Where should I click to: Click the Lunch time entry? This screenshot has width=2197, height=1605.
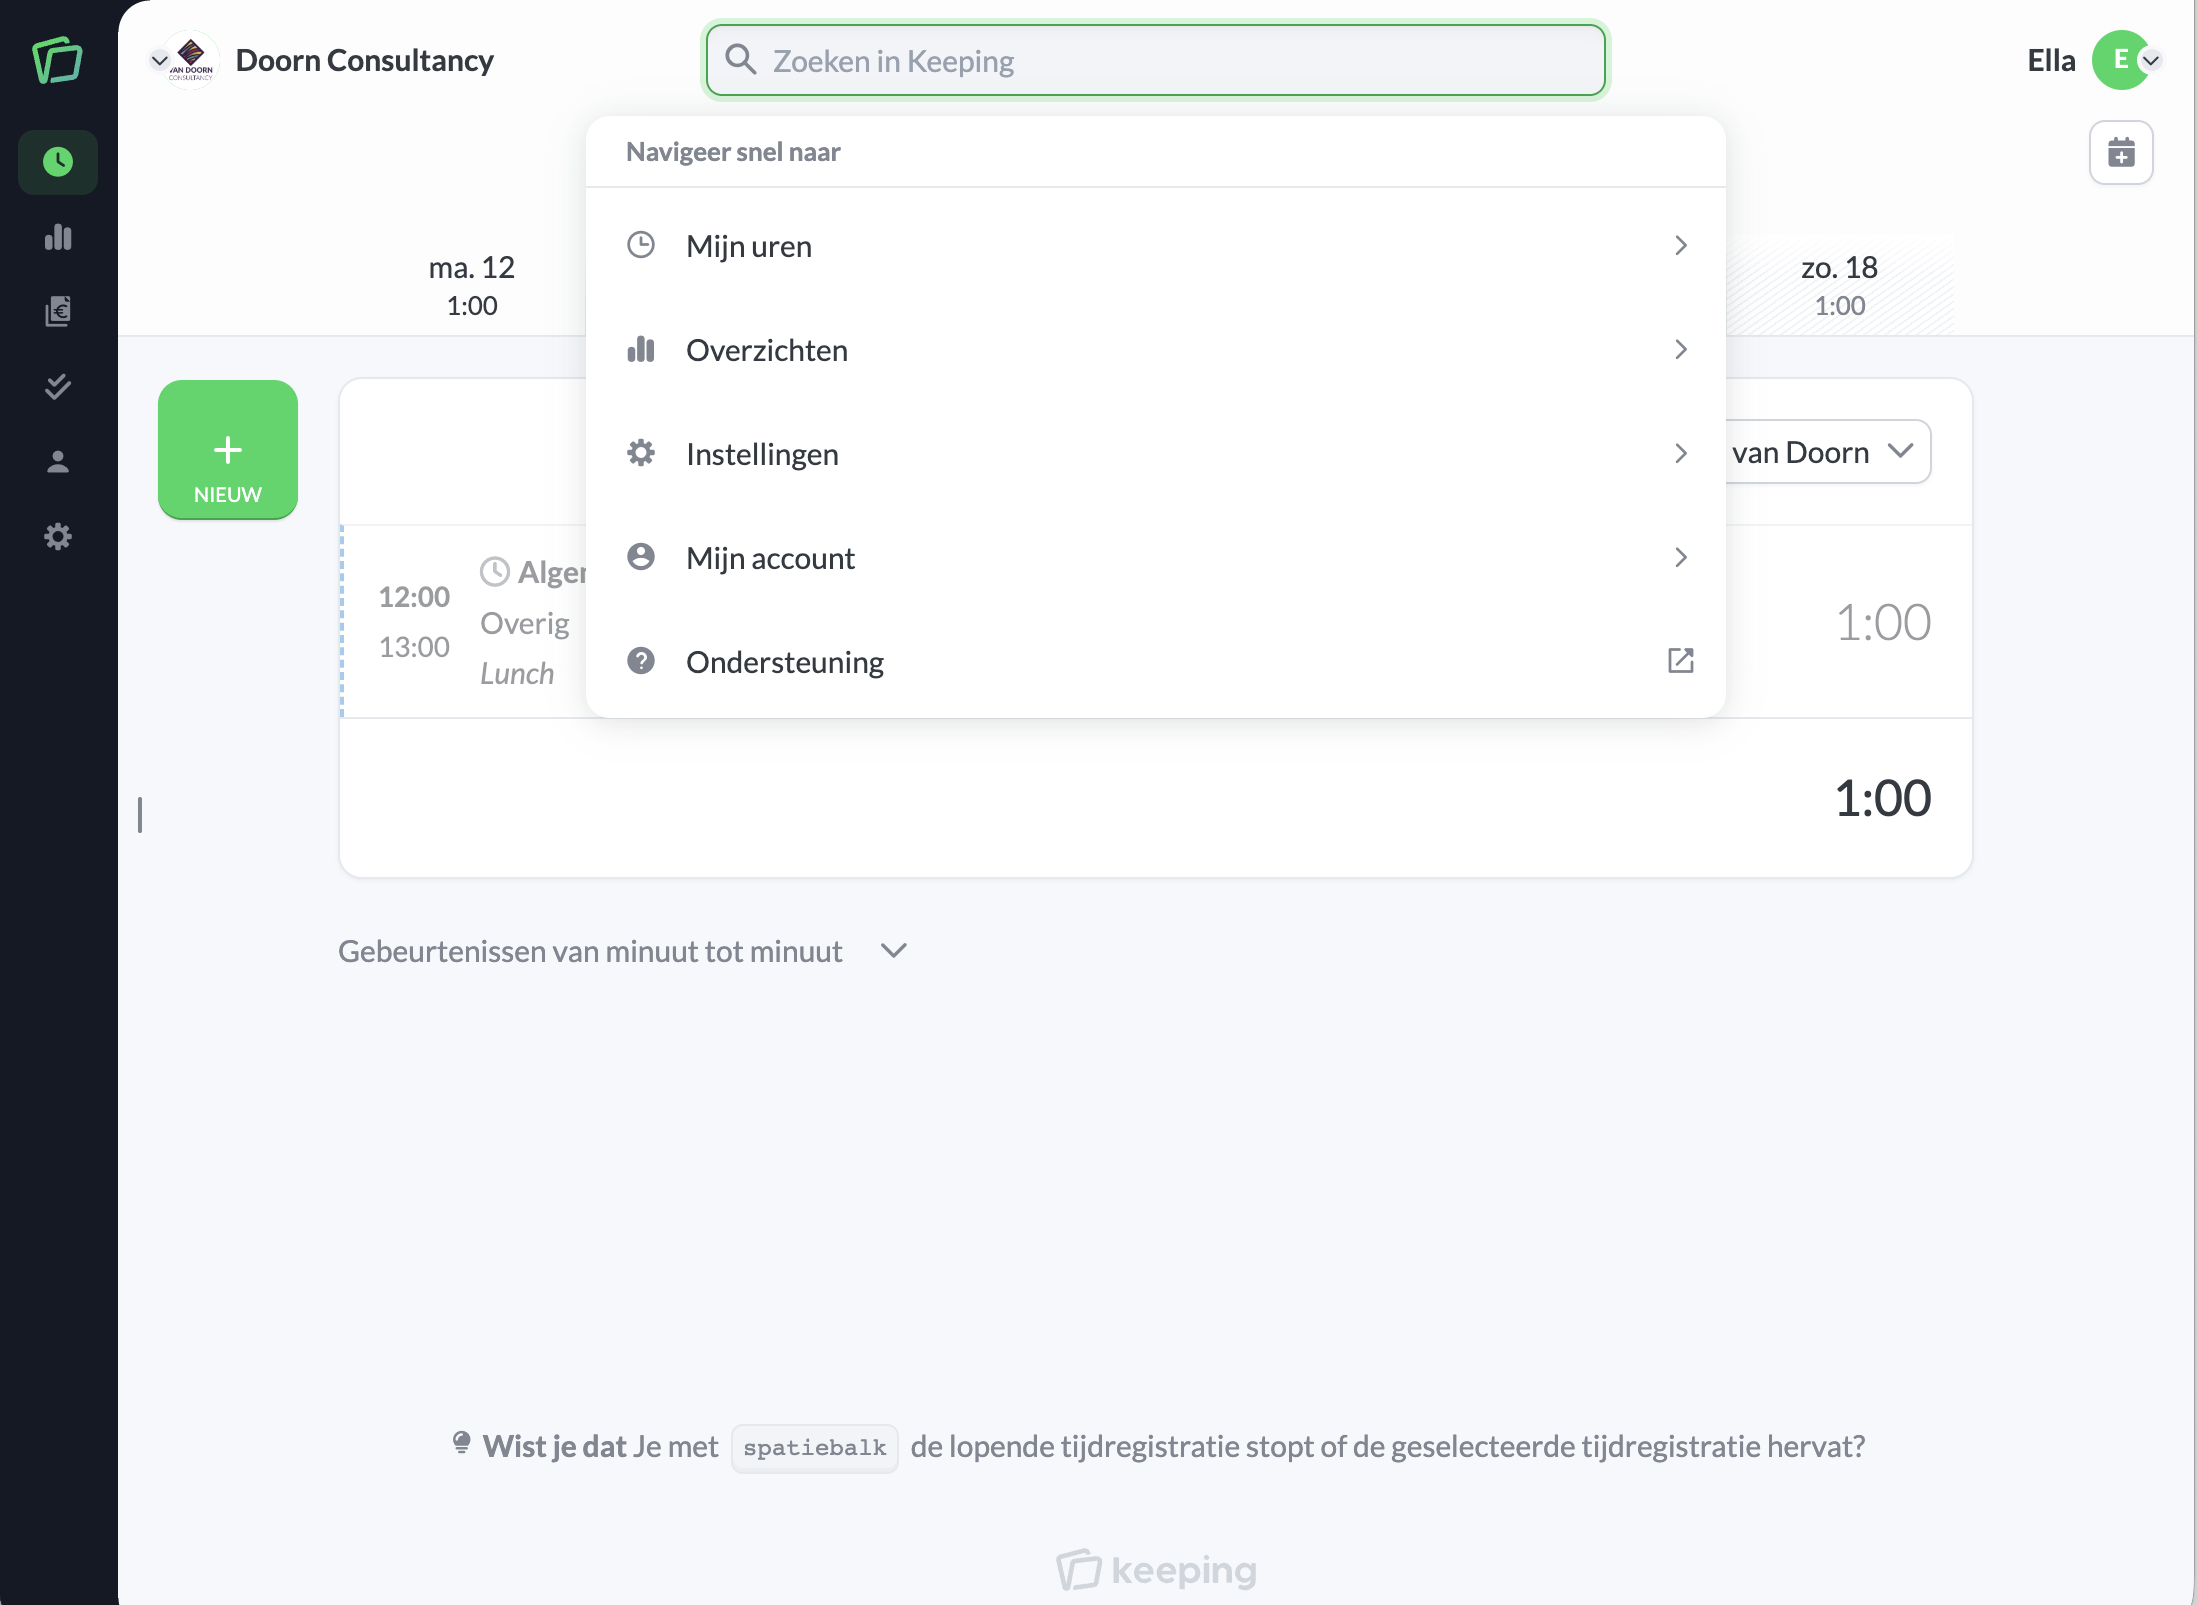pos(517,673)
